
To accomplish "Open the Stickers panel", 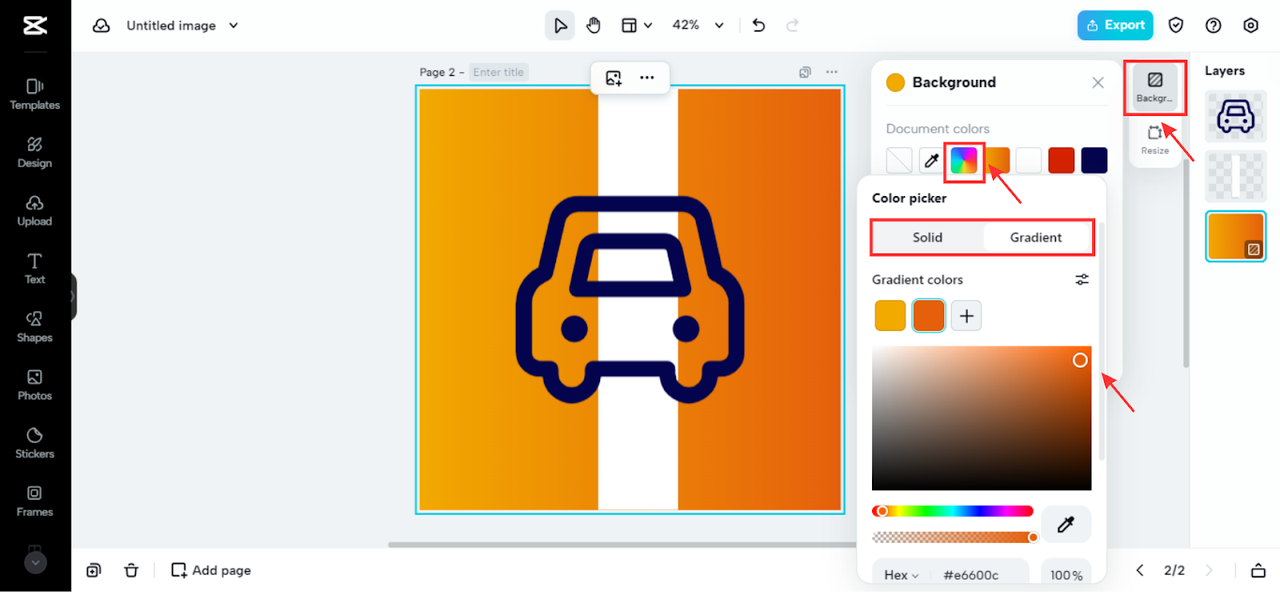I will 35,442.
